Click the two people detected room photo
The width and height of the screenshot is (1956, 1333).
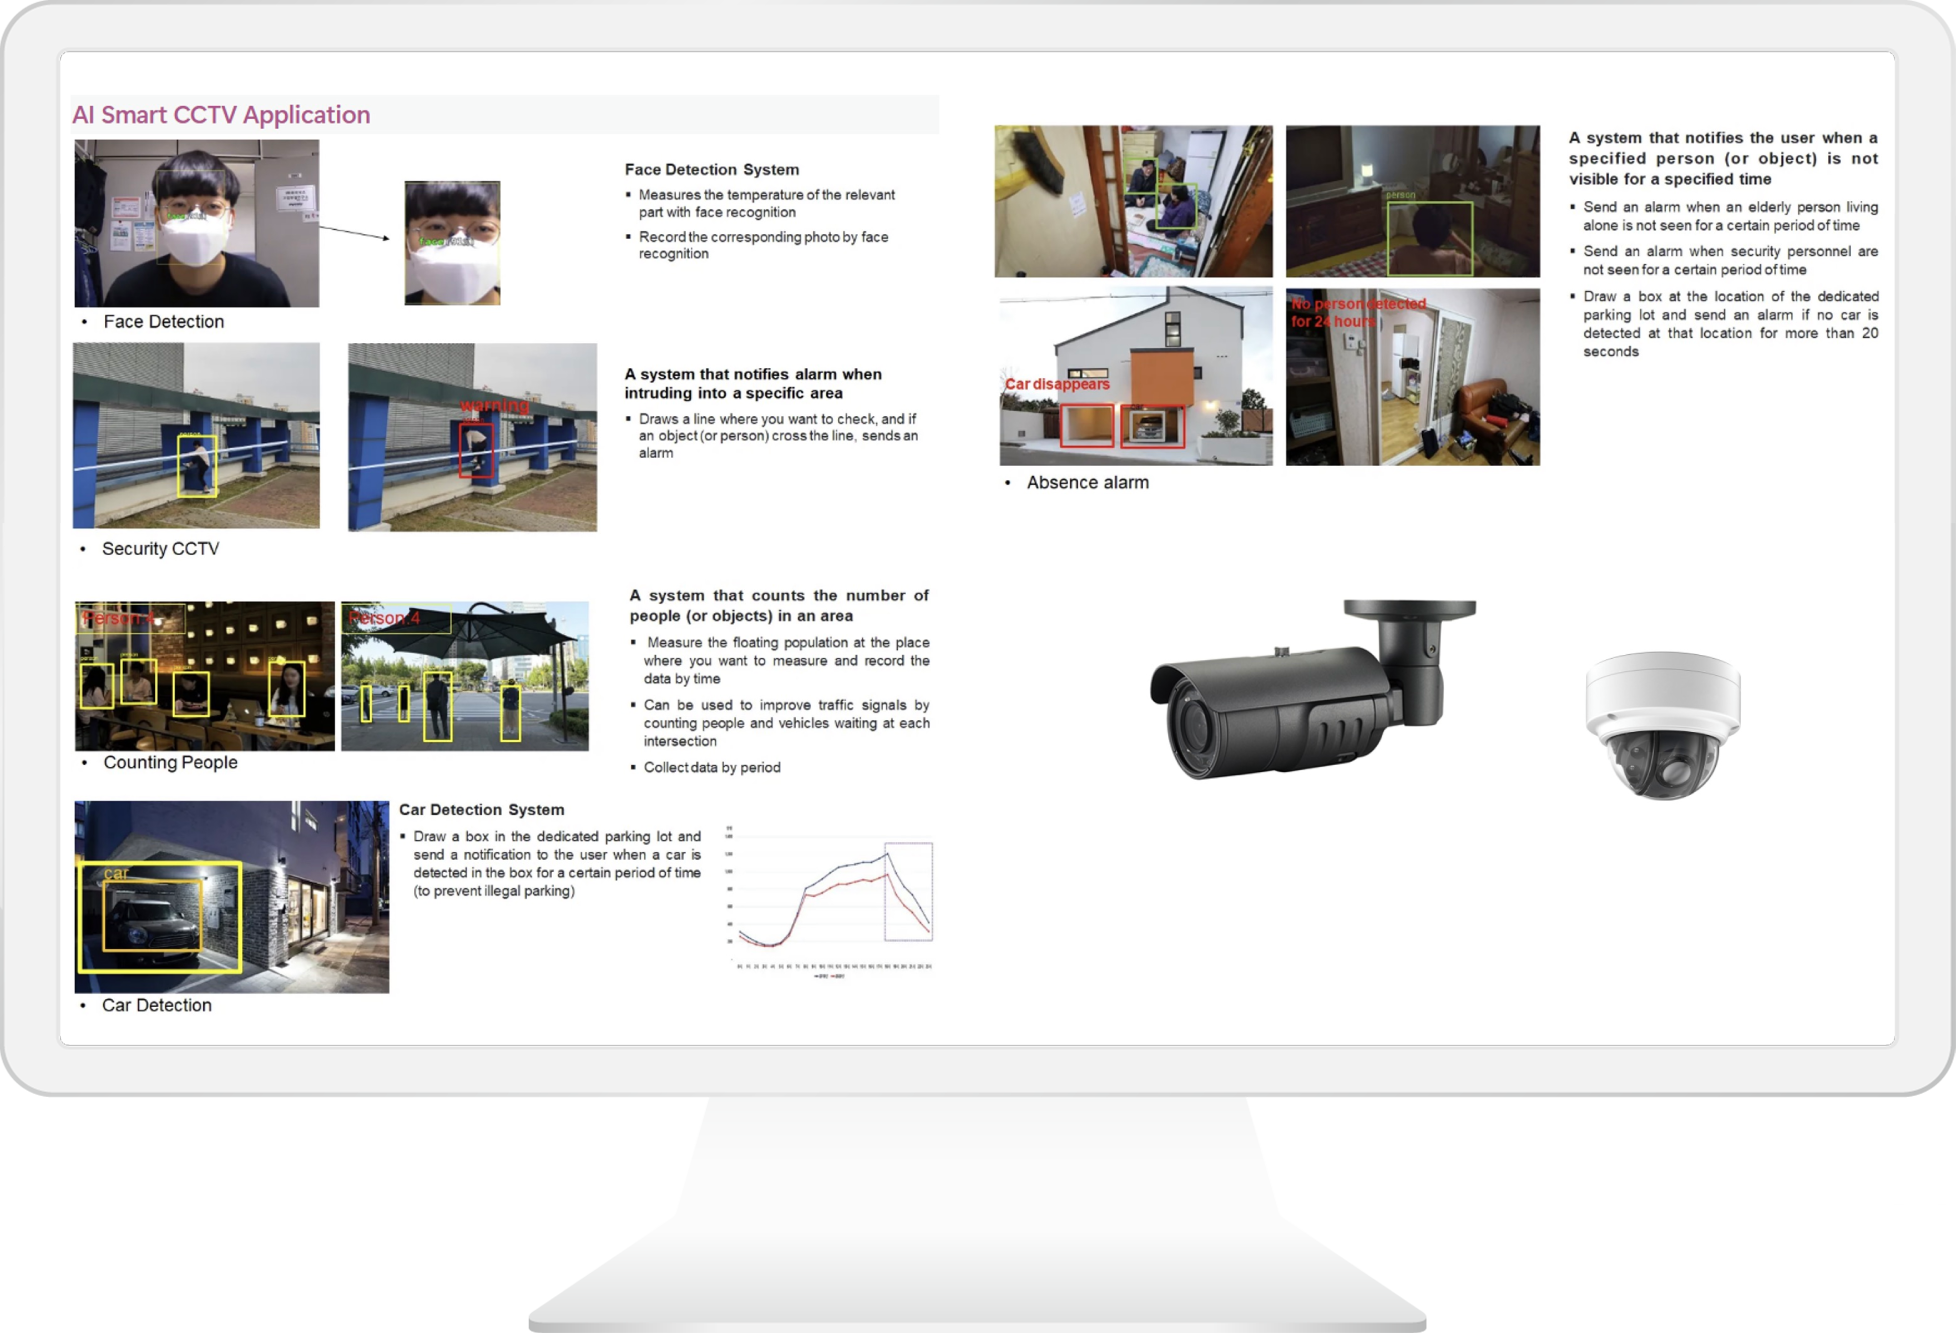coord(1133,201)
